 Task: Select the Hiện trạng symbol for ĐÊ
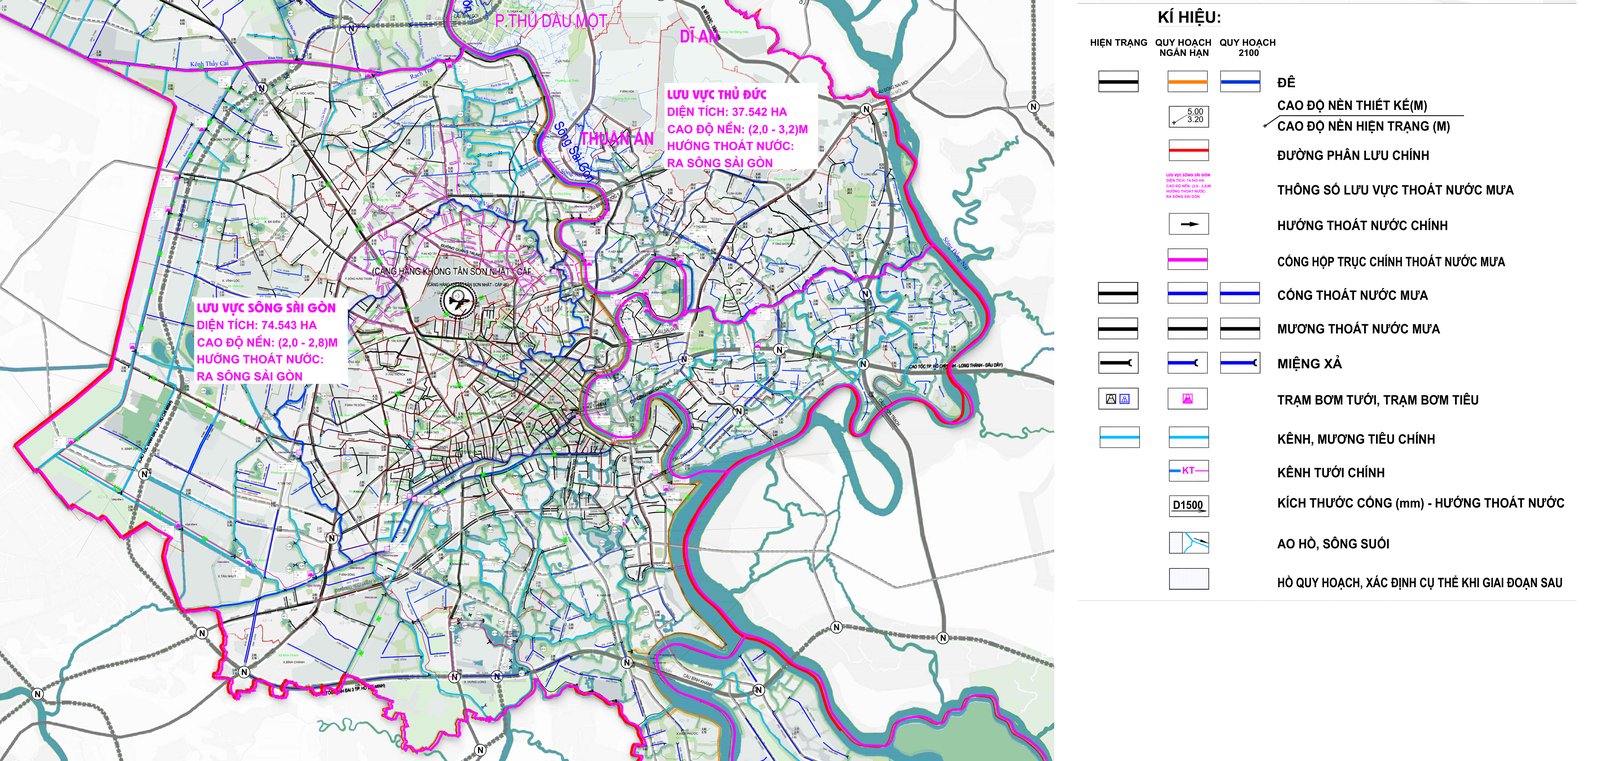[1118, 81]
